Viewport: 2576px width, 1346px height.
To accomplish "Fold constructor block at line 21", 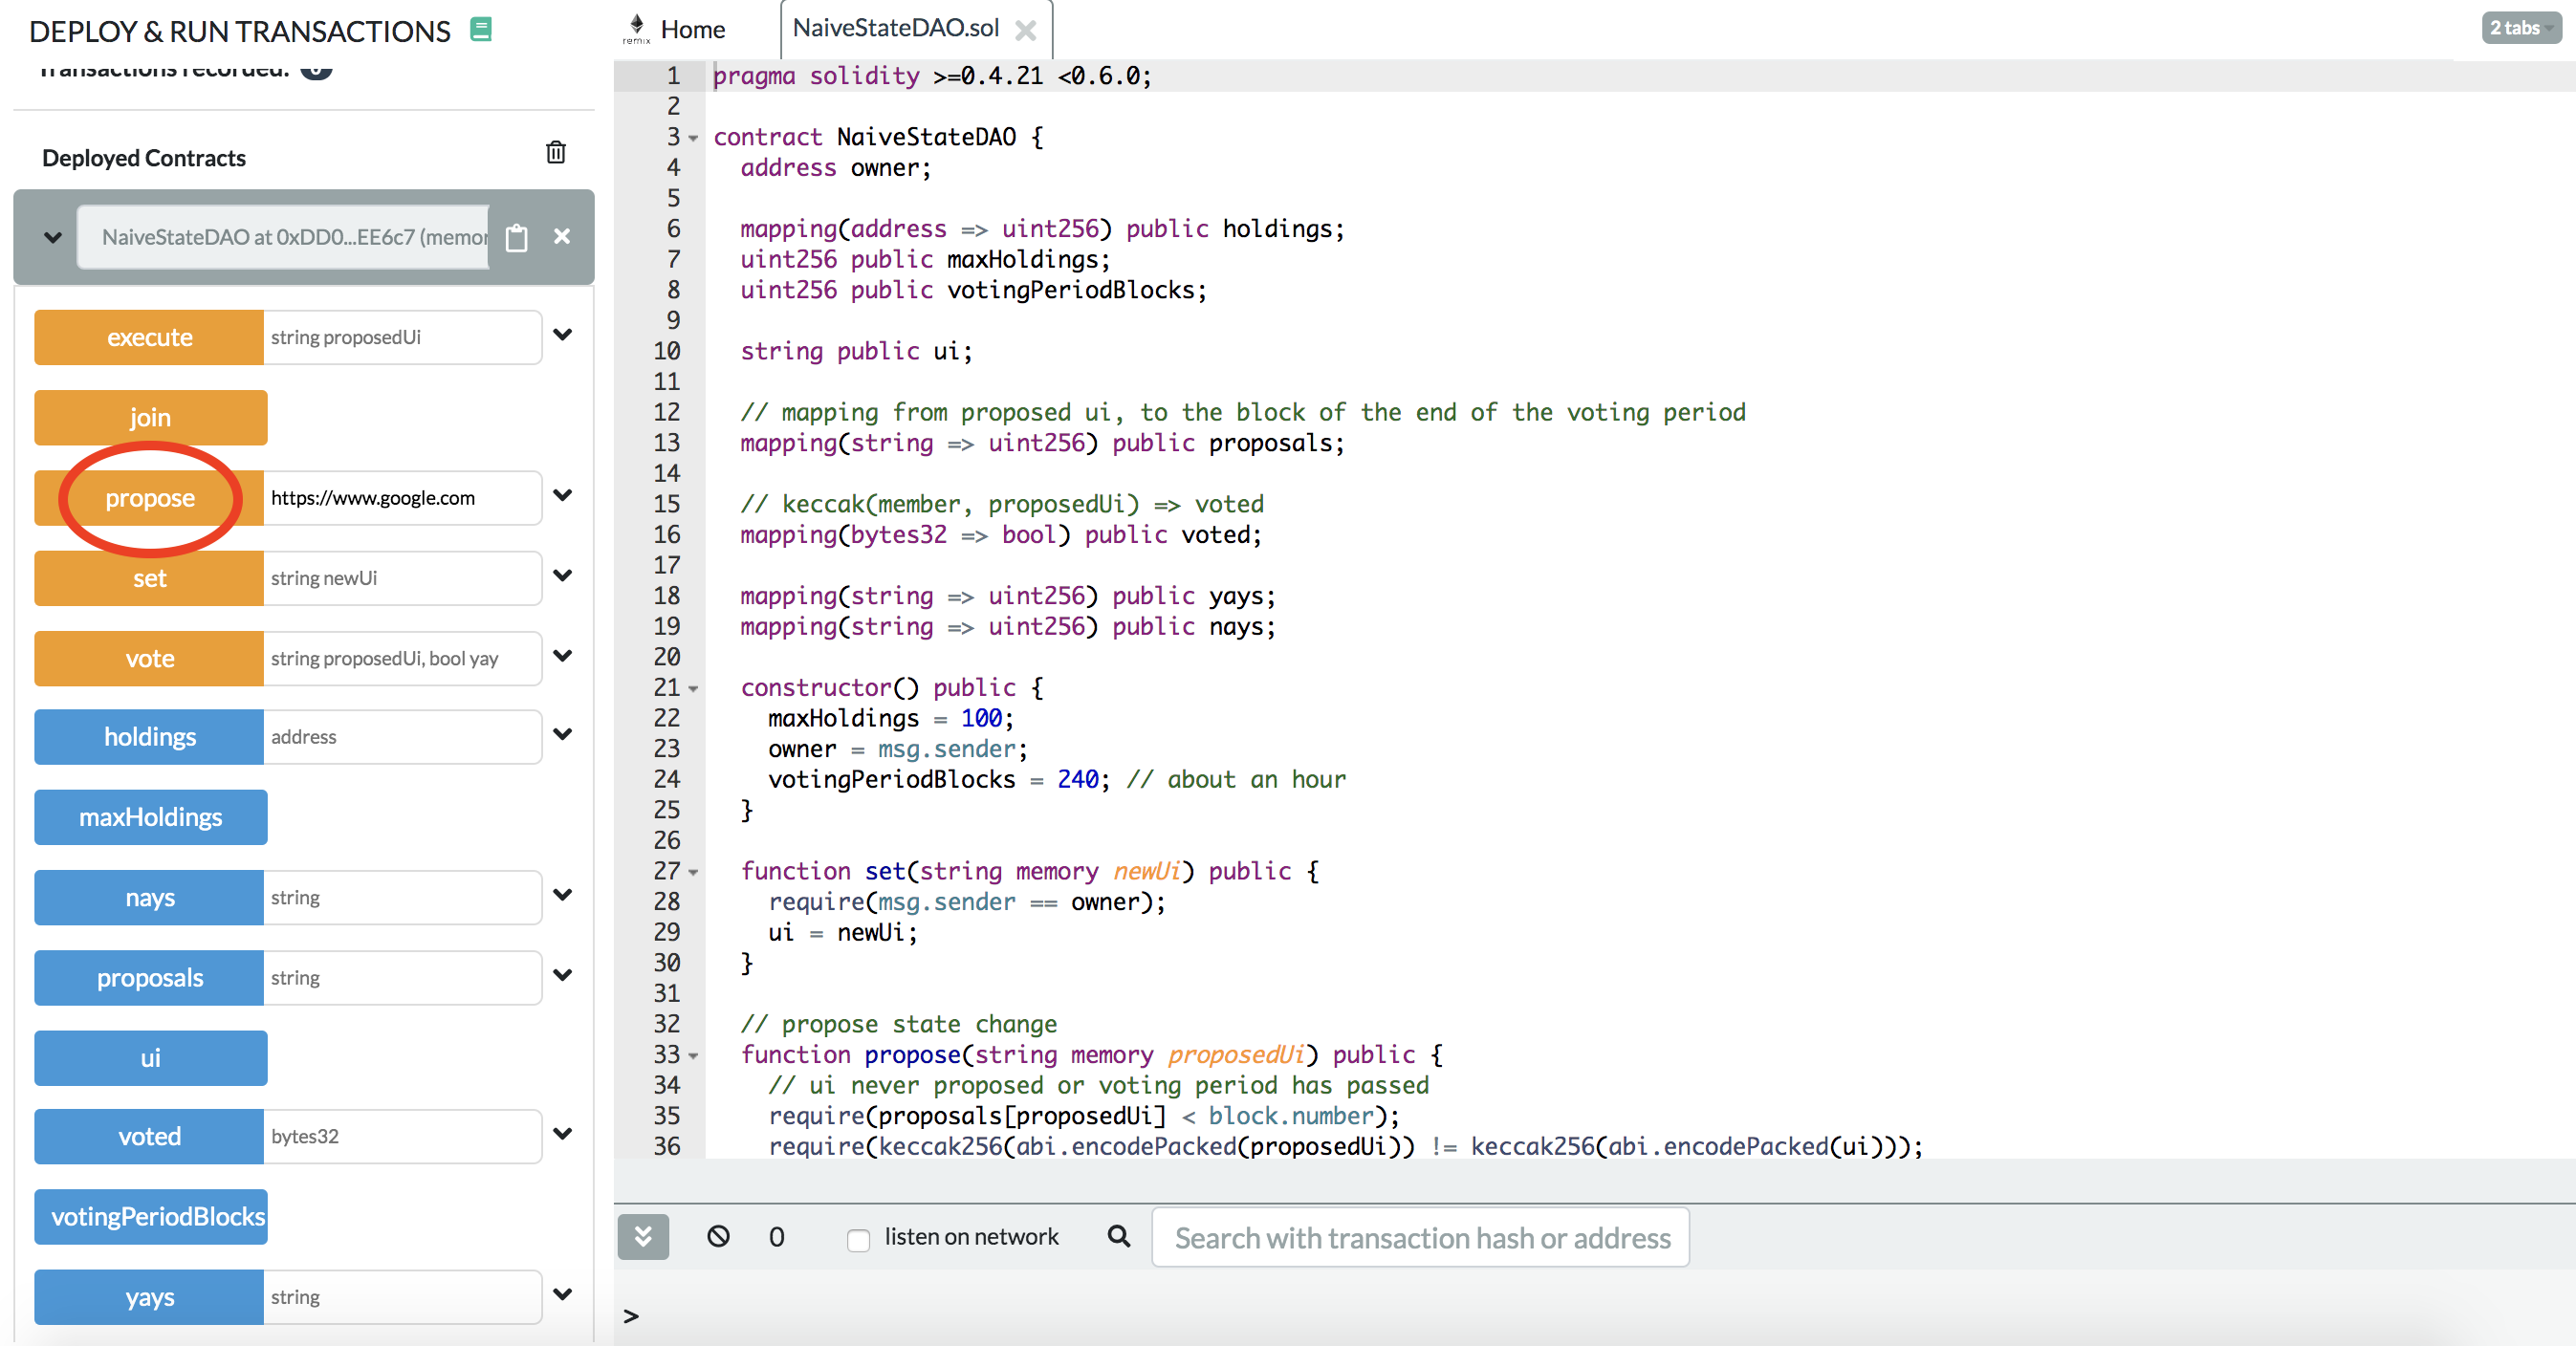I will (693, 688).
